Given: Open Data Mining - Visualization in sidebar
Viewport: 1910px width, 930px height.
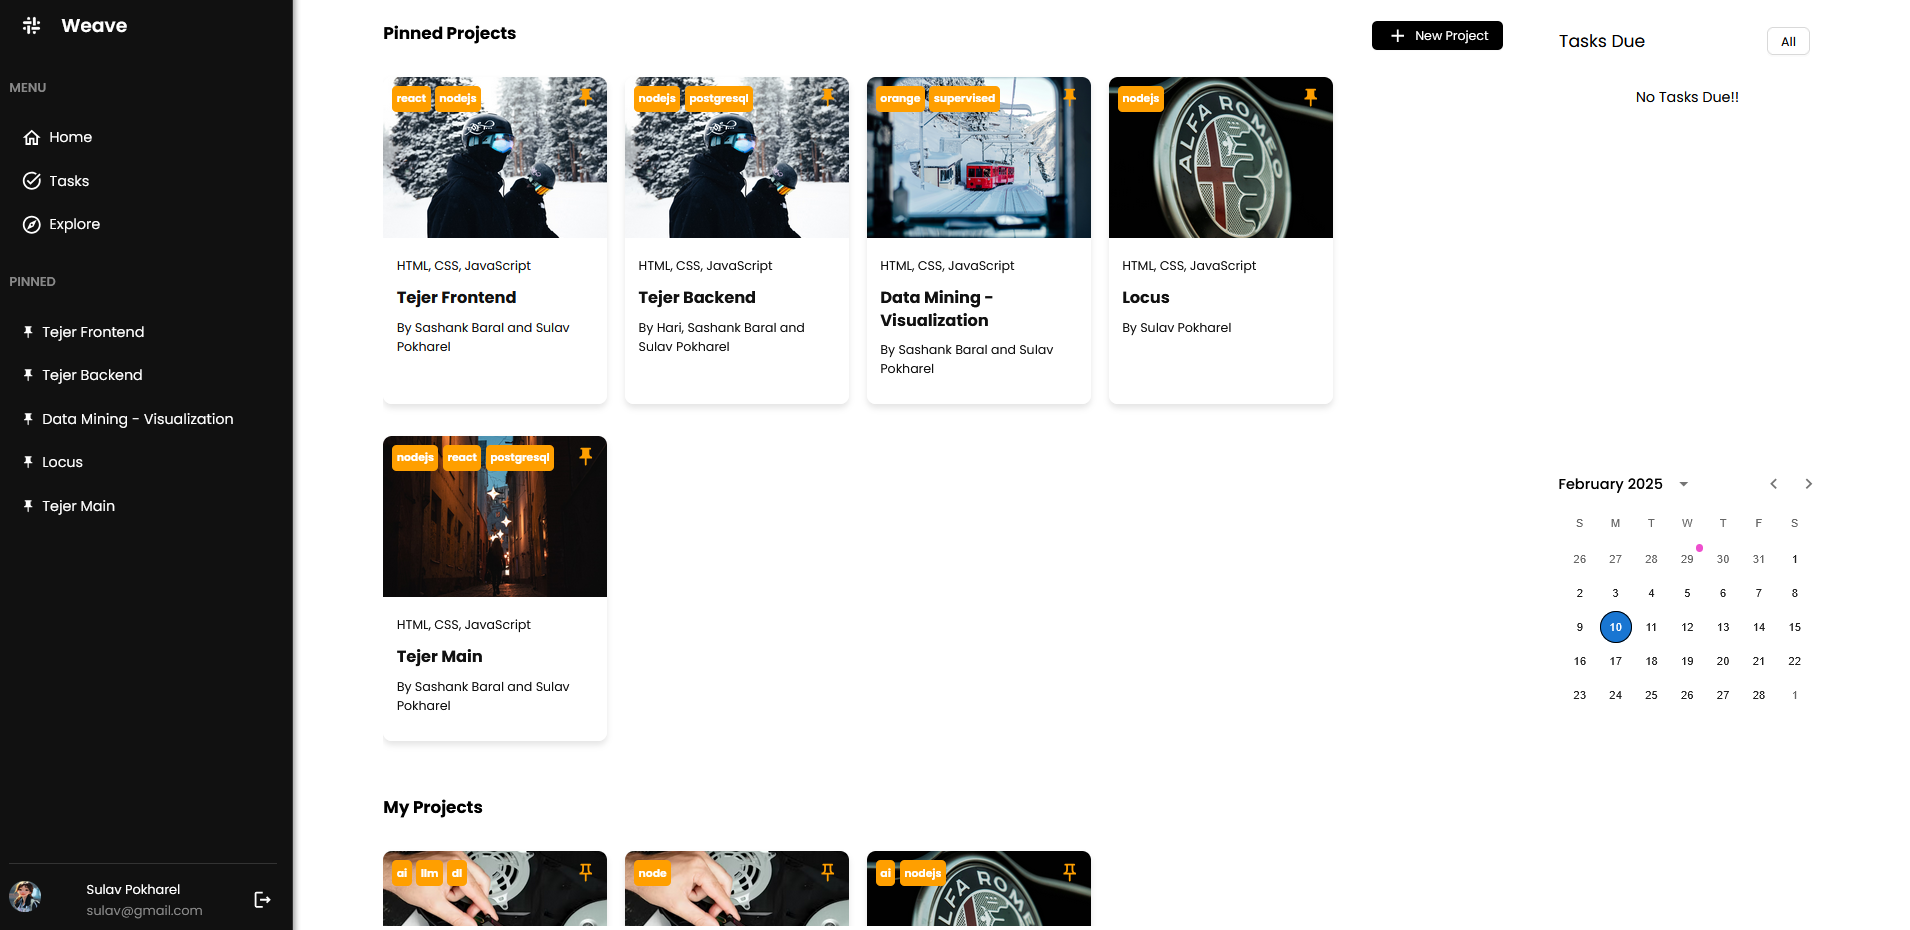Looking at the screenshot, I should (x=137, y=419).
